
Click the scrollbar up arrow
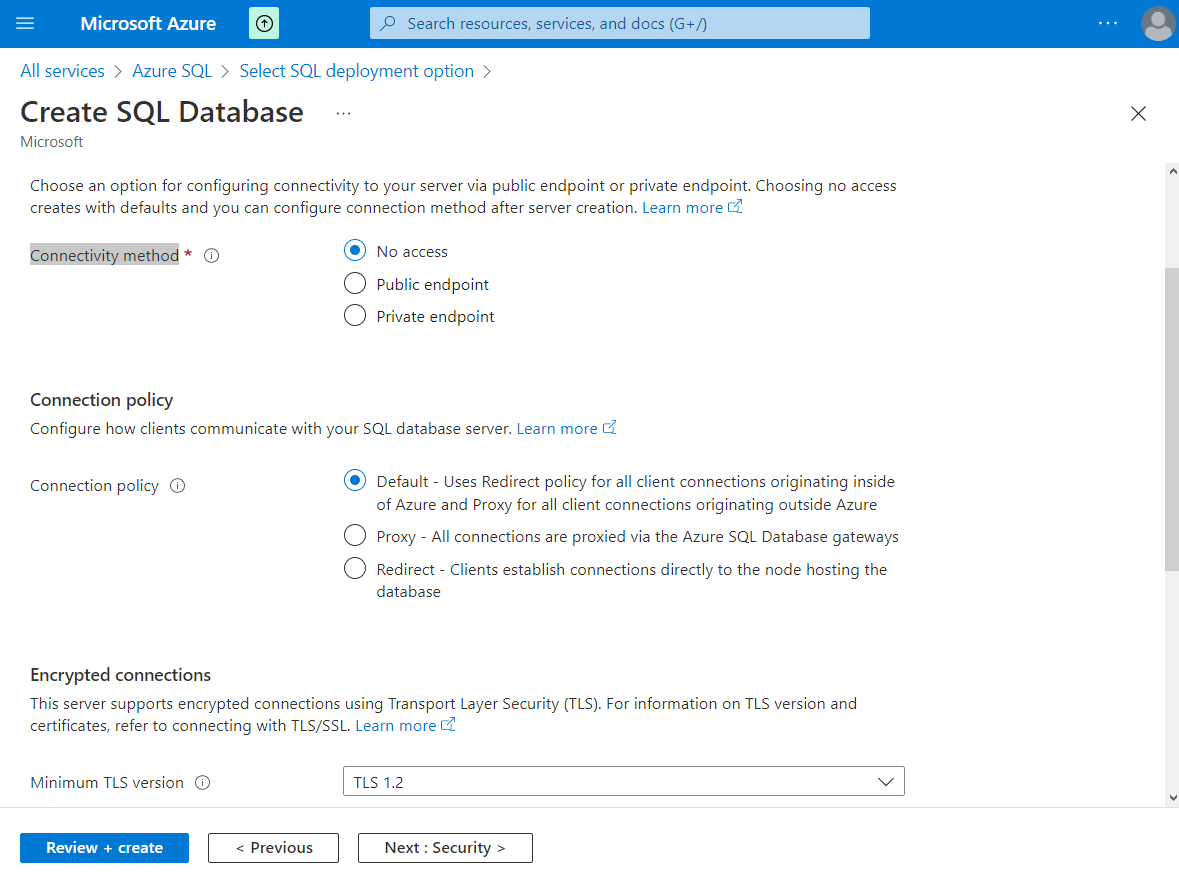[x=1172, y=171]
